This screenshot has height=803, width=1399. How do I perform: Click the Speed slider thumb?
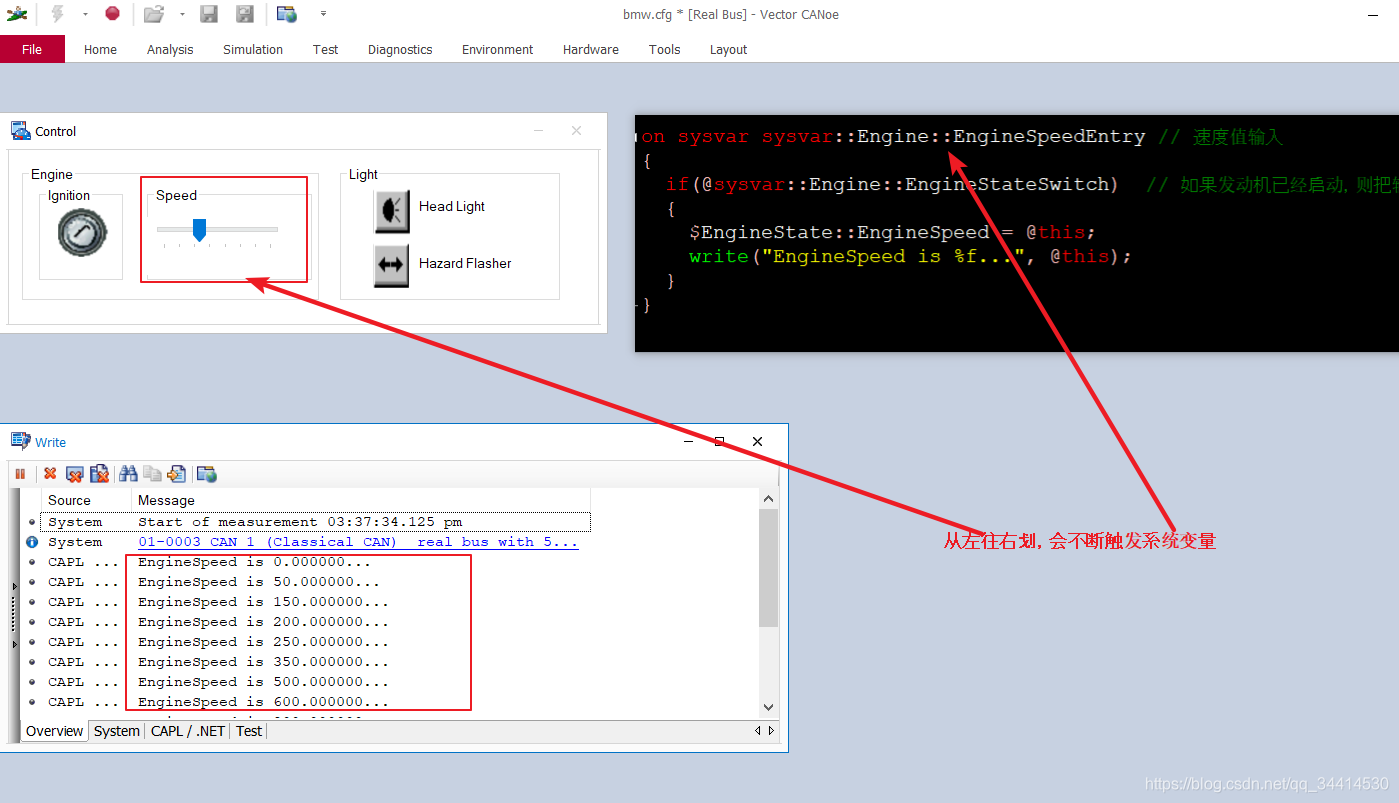point(199,231)
